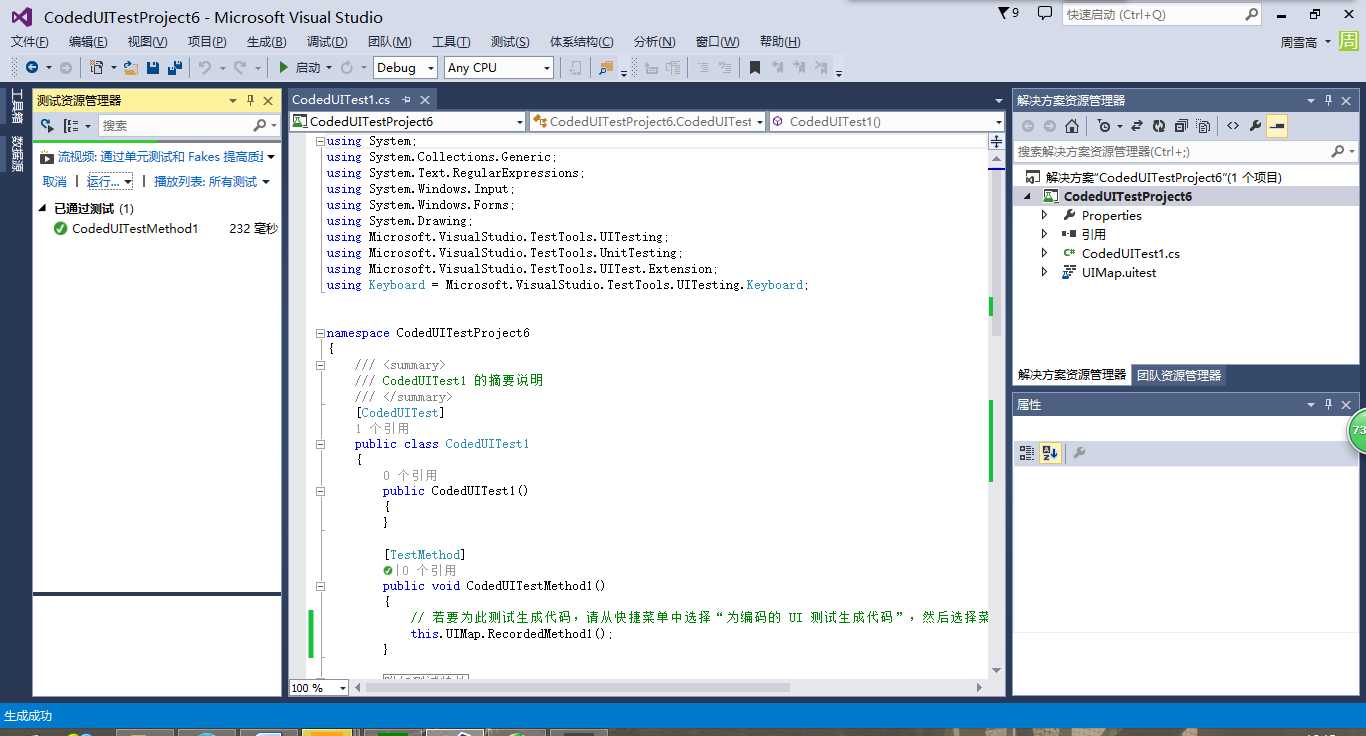Click the Save single-disk toolbar icon

[153, 67]
